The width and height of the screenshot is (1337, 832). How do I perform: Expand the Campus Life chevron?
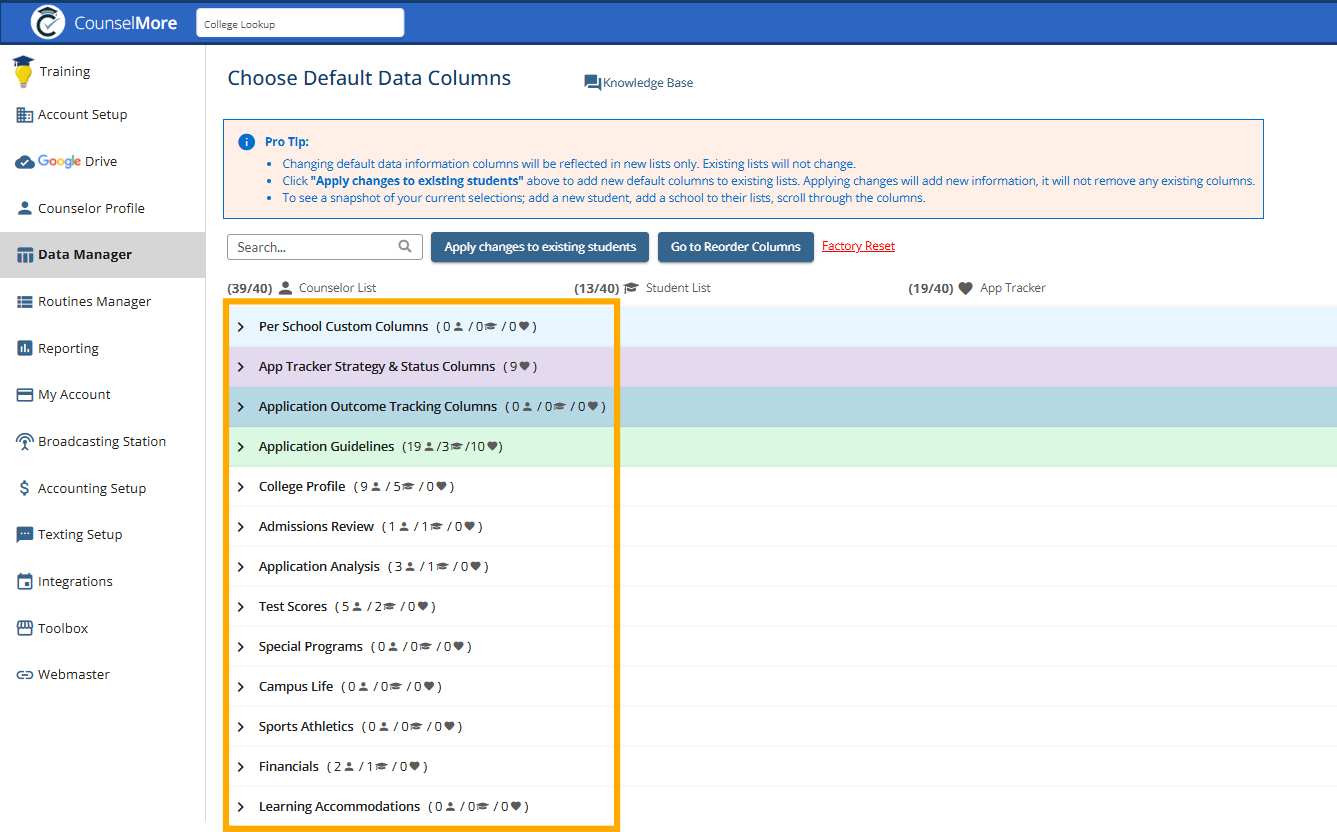pyautogui.click(x=241, y=687)
